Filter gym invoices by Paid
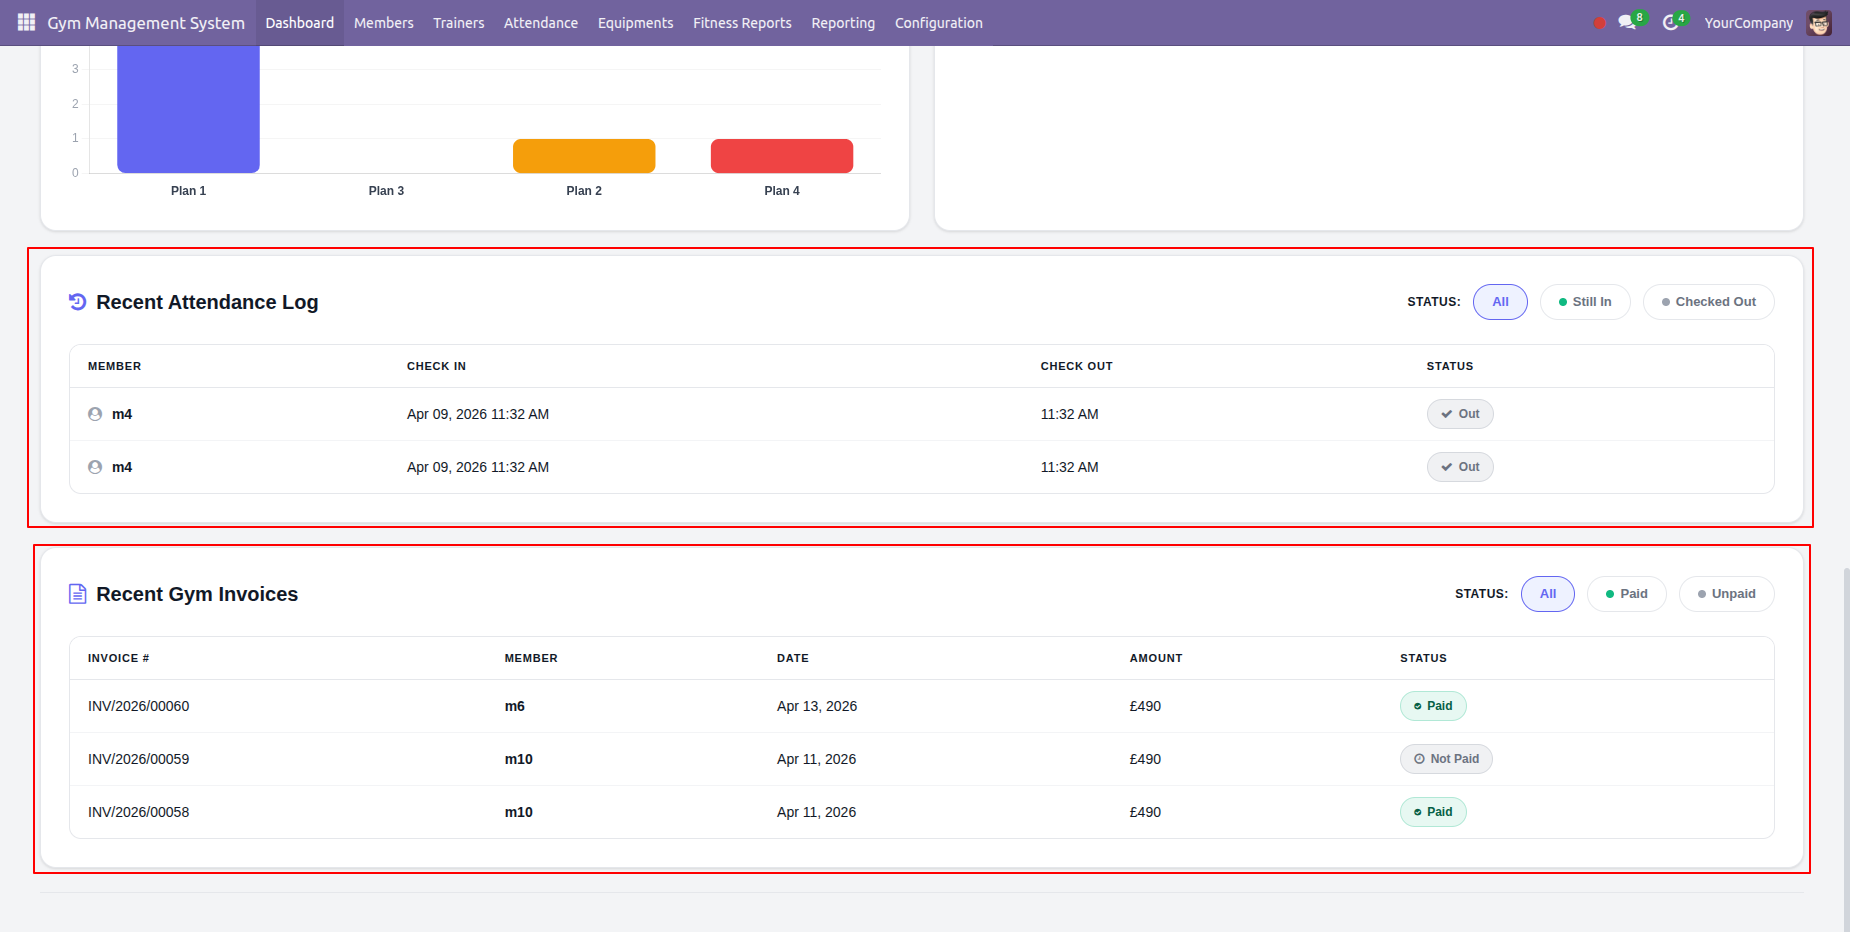Screen dimensions: 1850x932 (x=1626, y=594)
